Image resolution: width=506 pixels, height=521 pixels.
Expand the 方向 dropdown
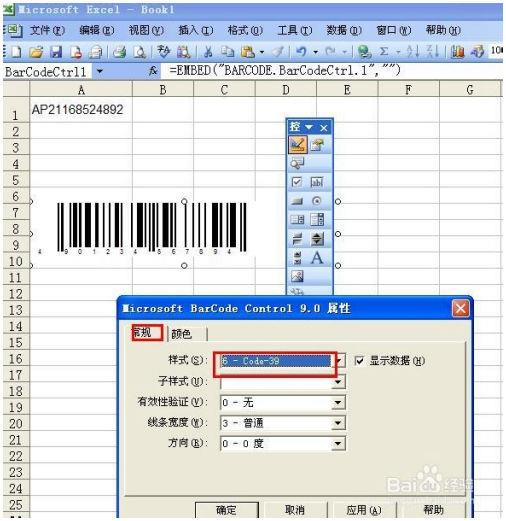[338, 443]
